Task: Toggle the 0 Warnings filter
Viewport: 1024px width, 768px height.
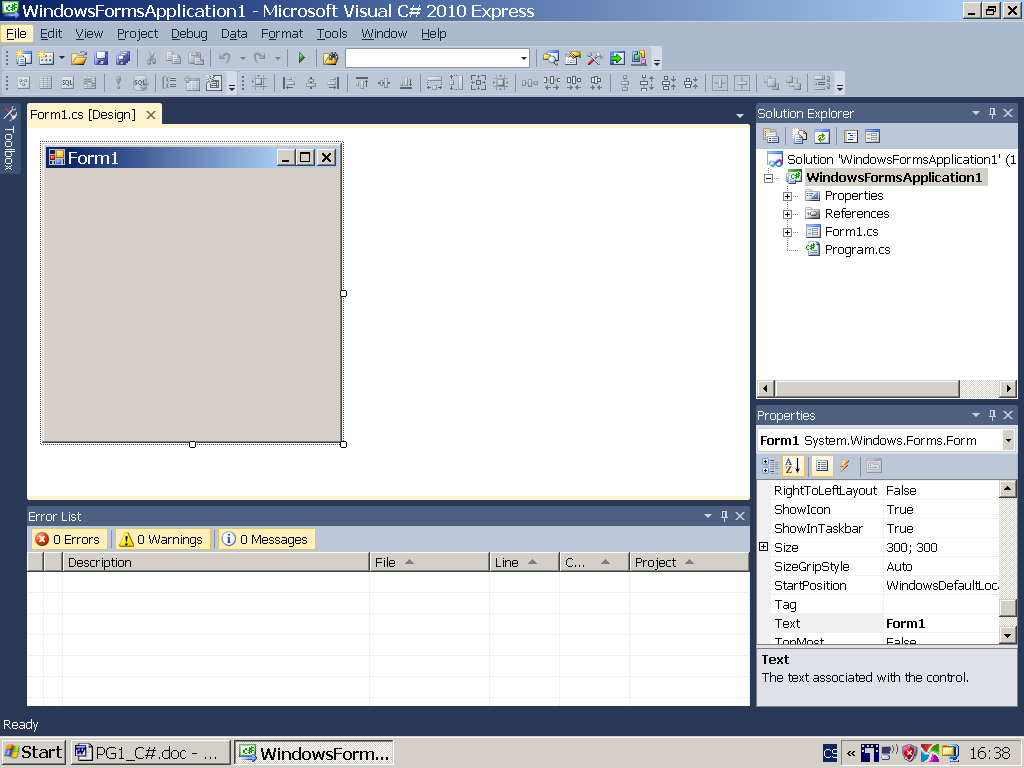Action: pos(162,539)
